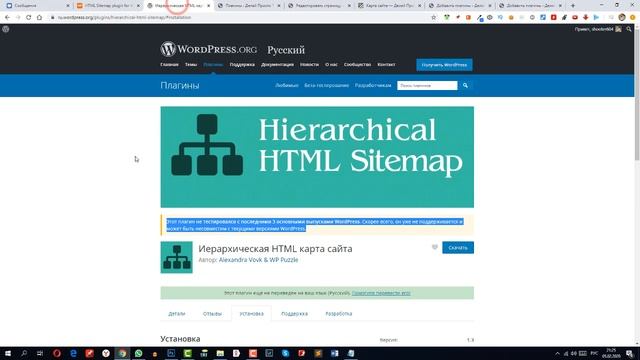Open Skype from the taskbar
The image size is (640, 360).
285,353
